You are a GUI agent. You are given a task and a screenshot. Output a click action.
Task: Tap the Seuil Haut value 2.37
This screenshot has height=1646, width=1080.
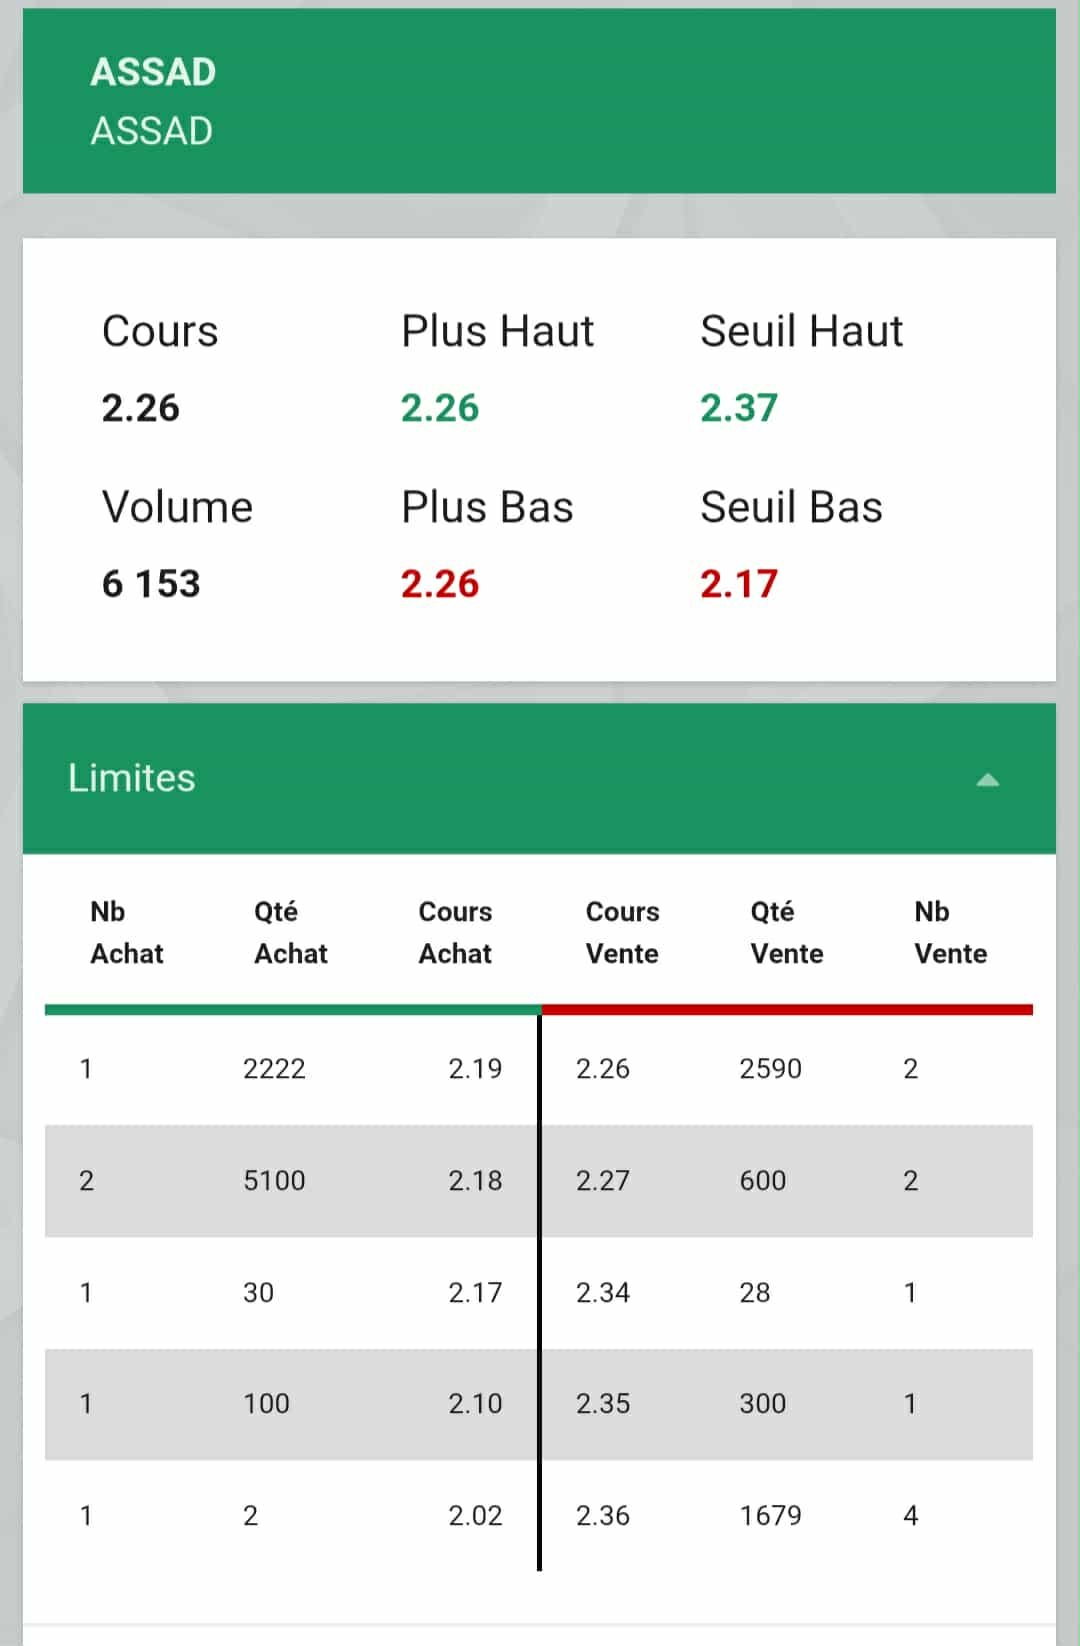[x=739, y=408]
